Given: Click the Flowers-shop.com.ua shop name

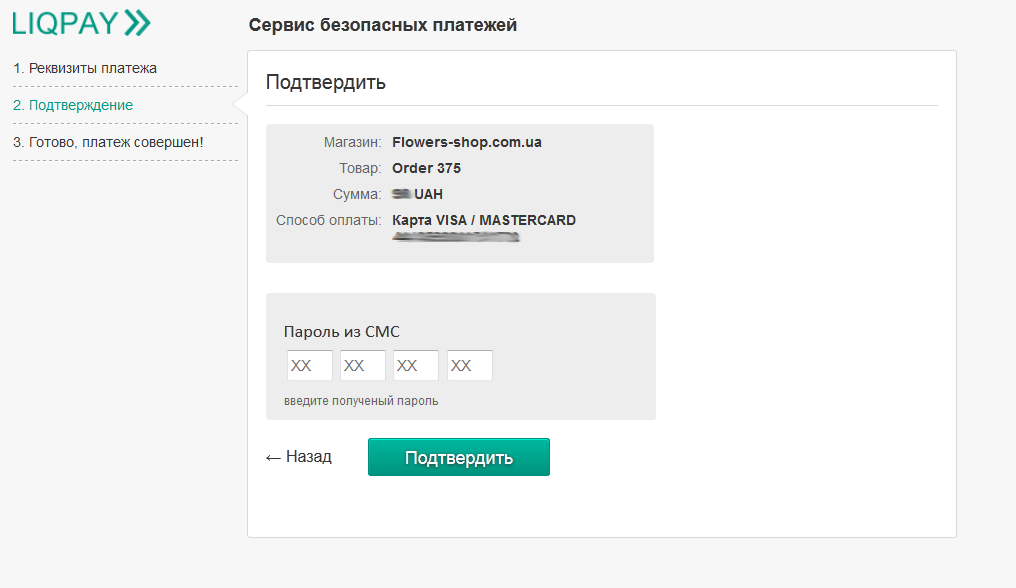Looking at the screenshot, I should coord(466,142).
